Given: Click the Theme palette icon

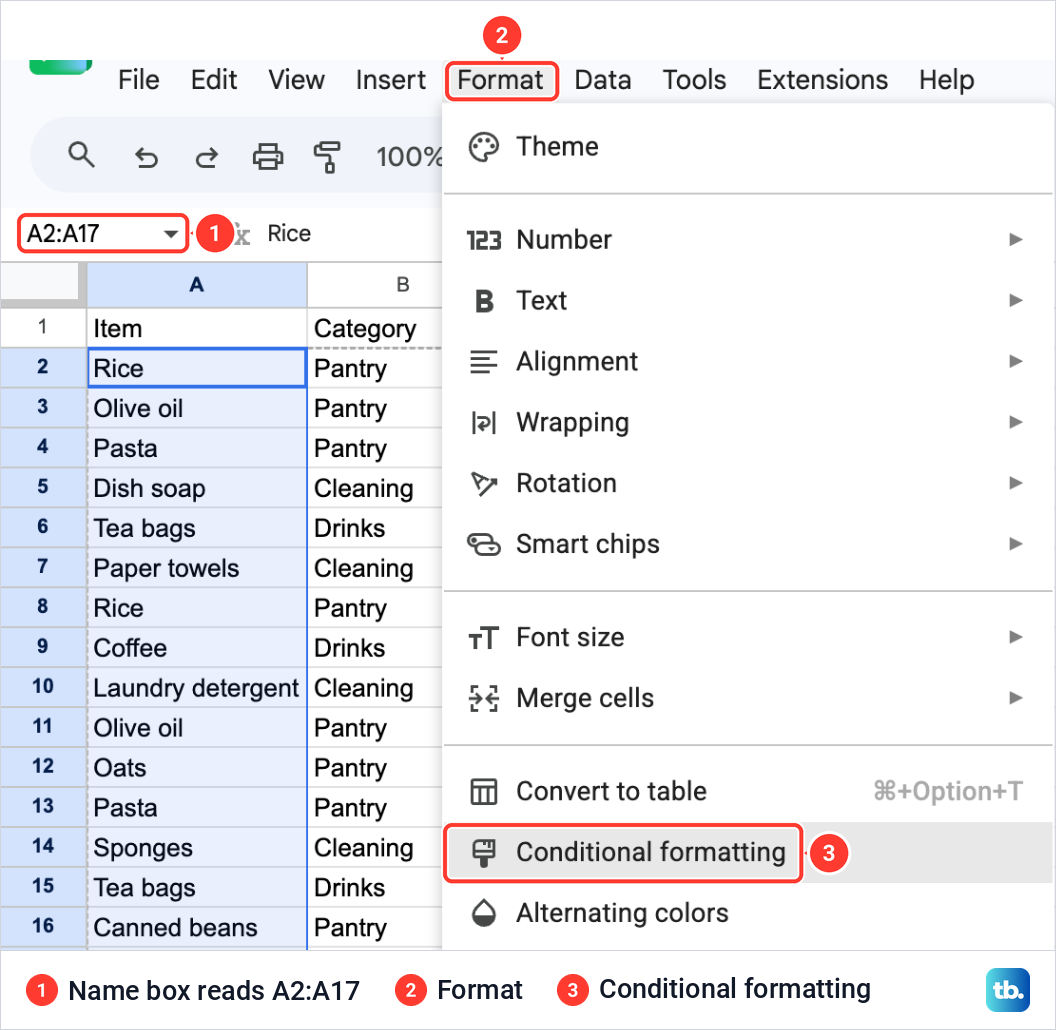Looking at the screenshot, I should 484,147.
